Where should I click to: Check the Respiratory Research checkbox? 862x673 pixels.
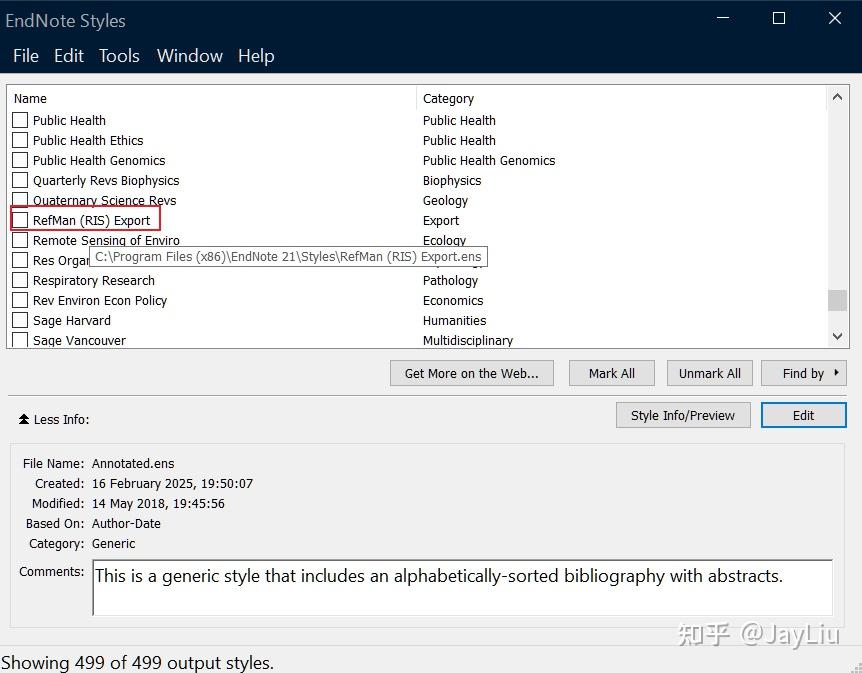(20, 280)
